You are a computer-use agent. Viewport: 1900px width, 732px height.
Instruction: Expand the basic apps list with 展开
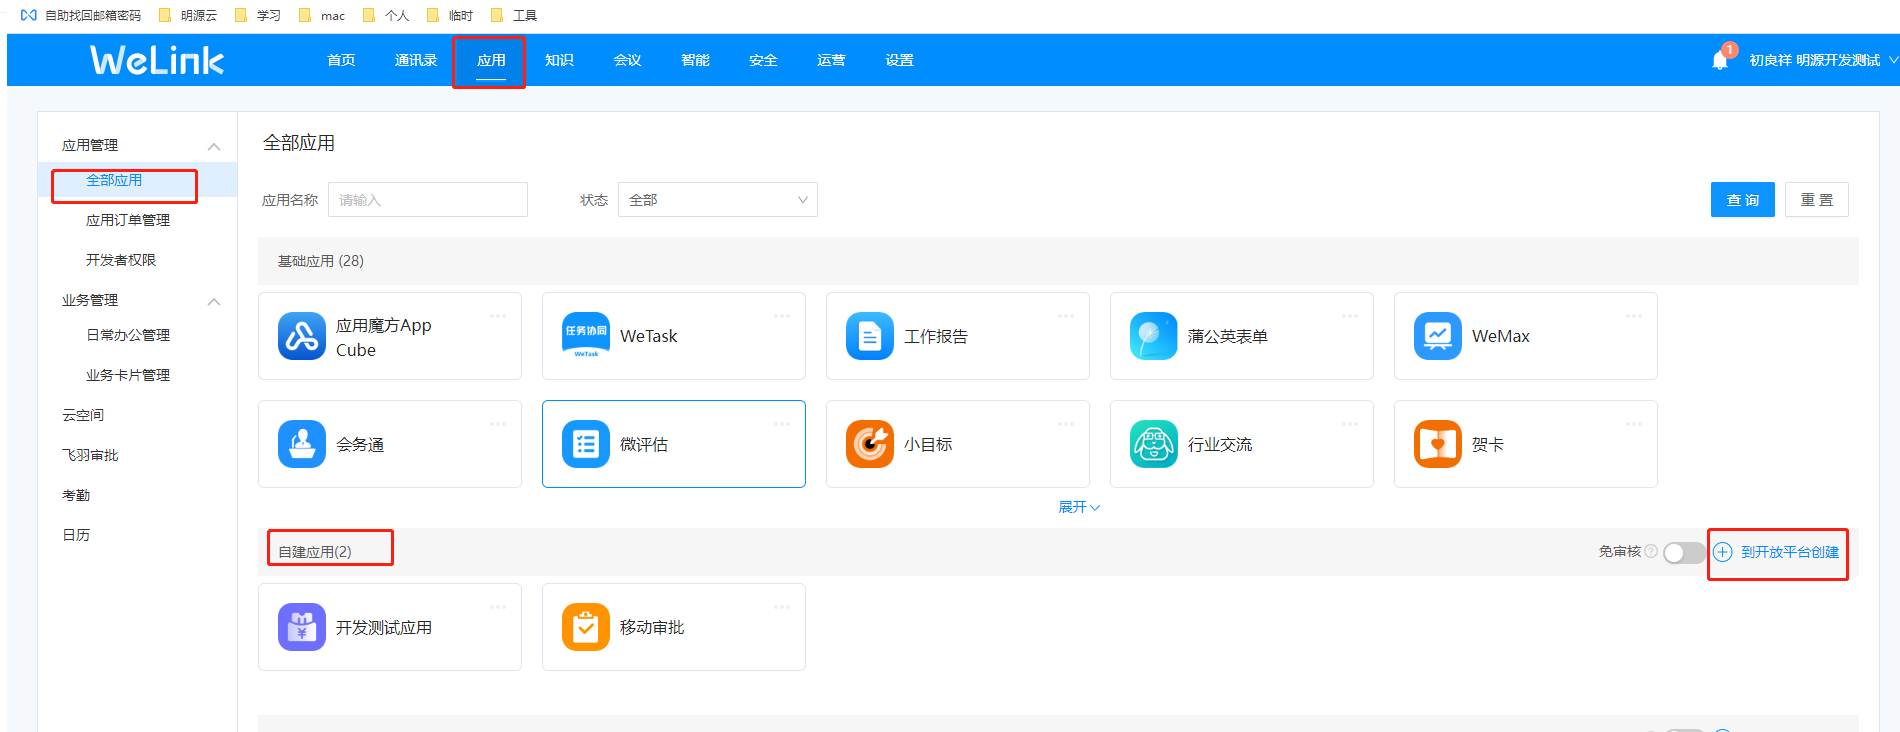[x=1079, y=507]
